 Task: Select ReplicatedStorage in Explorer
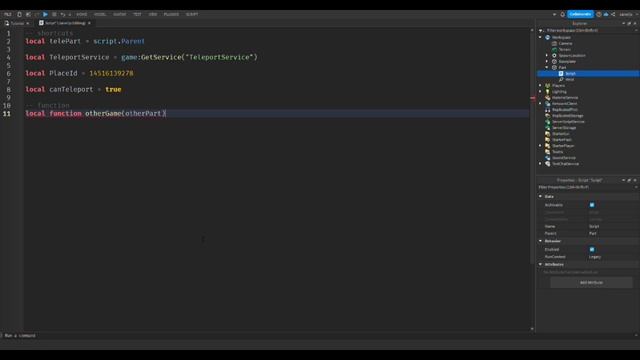(x=567, y=116)
